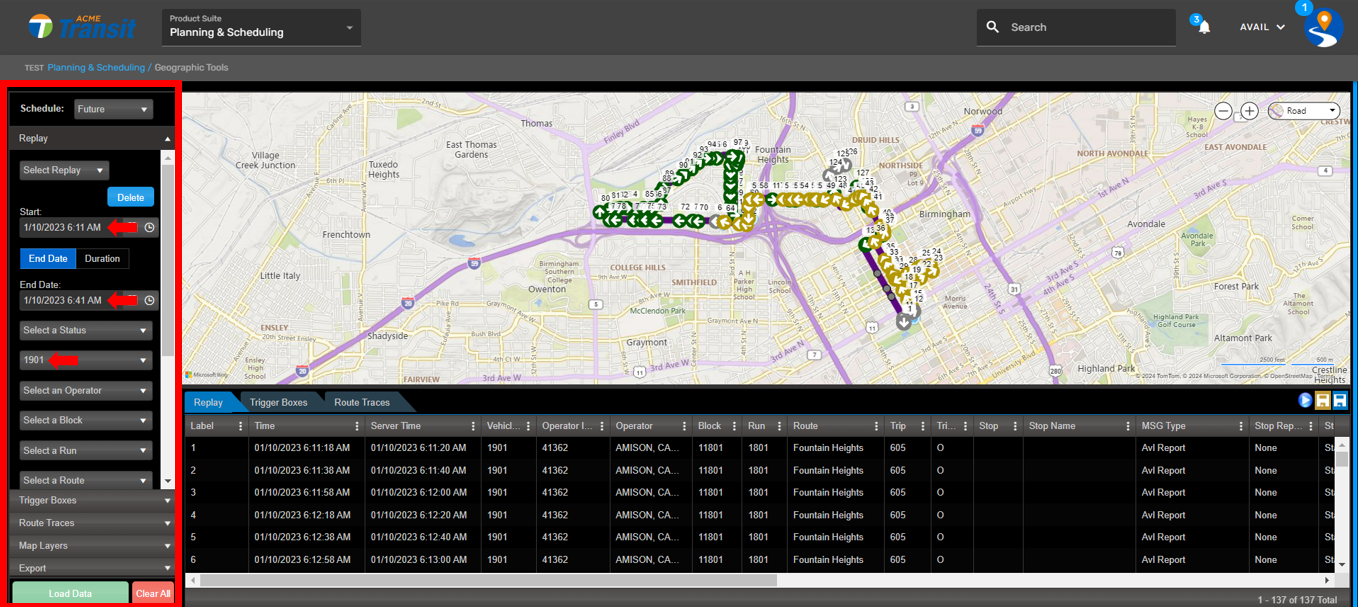The height and width of the screenshot is (607, 1360).
Task: Click the Start time clock icon
Action: [150, 228]
